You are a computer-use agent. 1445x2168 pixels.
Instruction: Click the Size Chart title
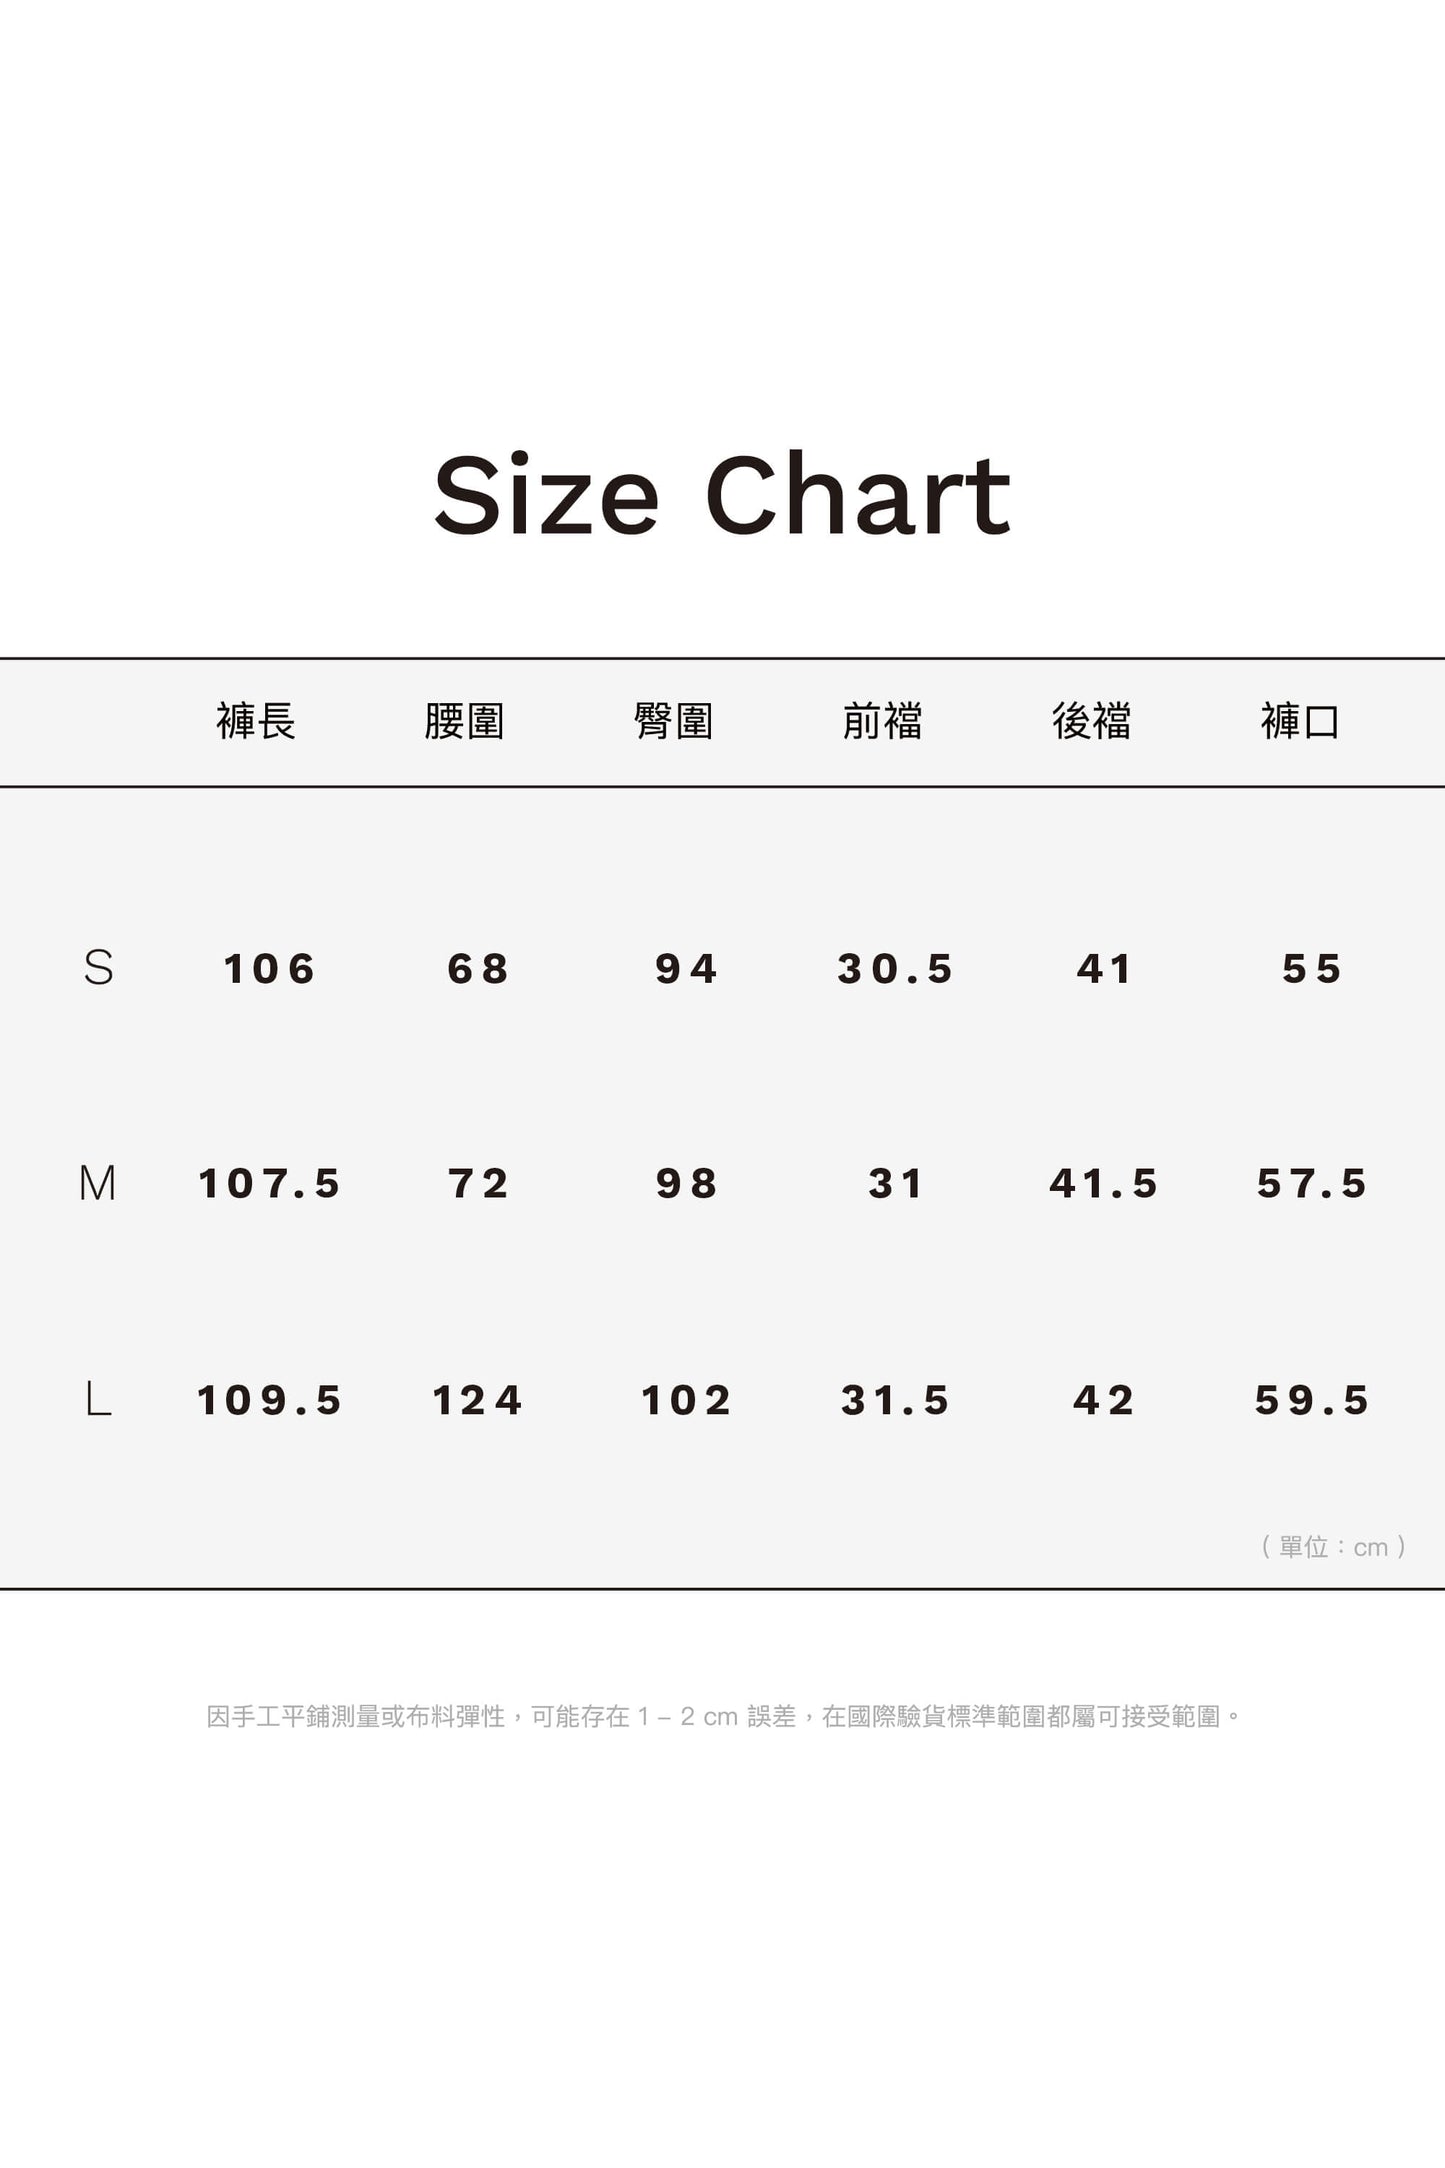722,495
